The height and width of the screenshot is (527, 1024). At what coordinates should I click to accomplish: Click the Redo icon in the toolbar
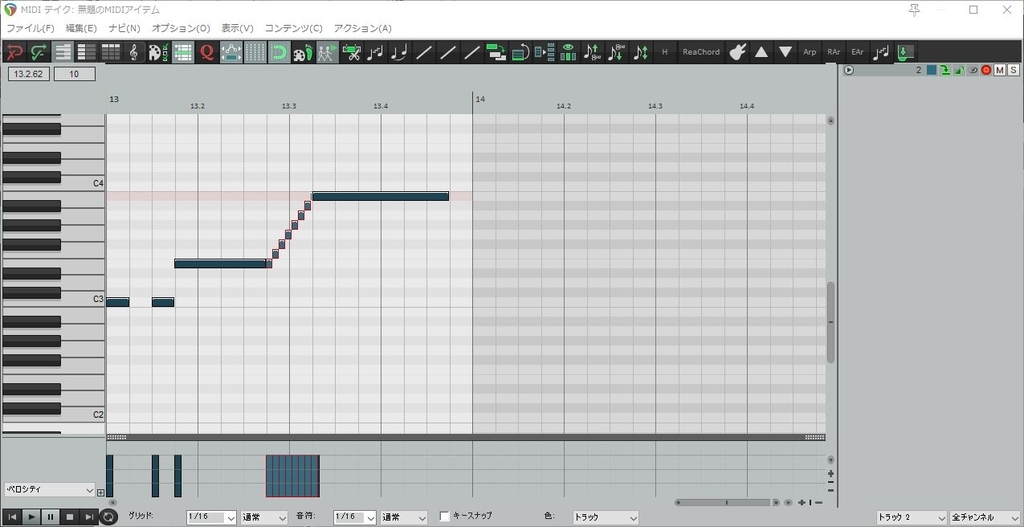click(39, 52)
